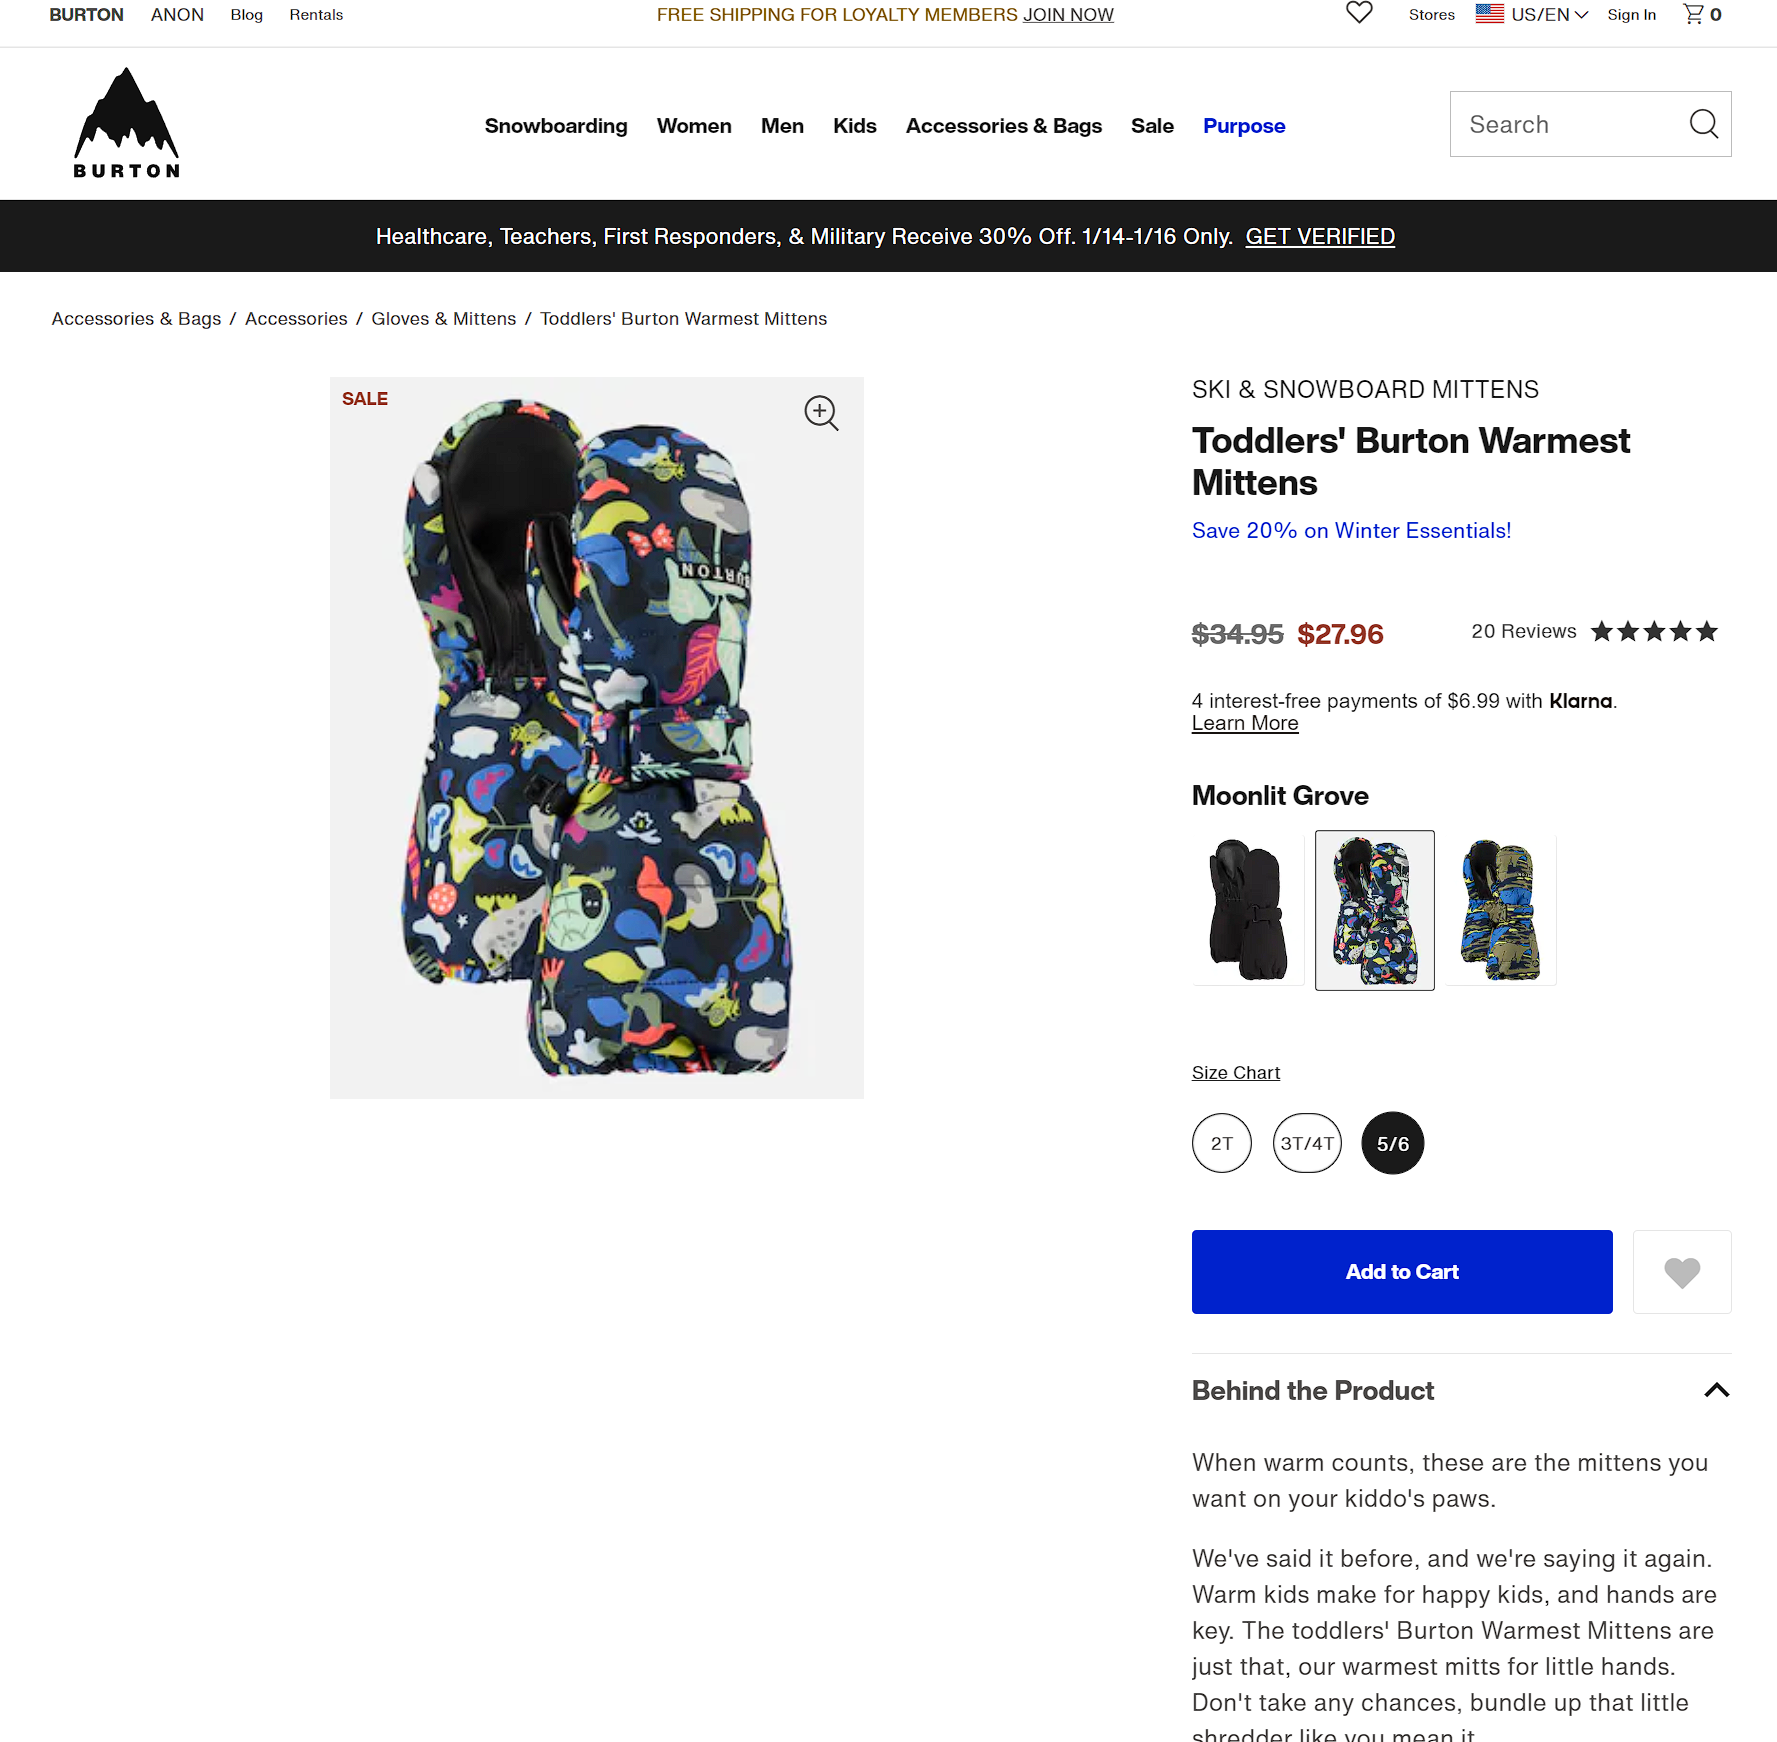Image resolution: width=1777 pixels, height=1742 pixels.
Task: Click the Add to Cart button
Action: (1402, 1272)
